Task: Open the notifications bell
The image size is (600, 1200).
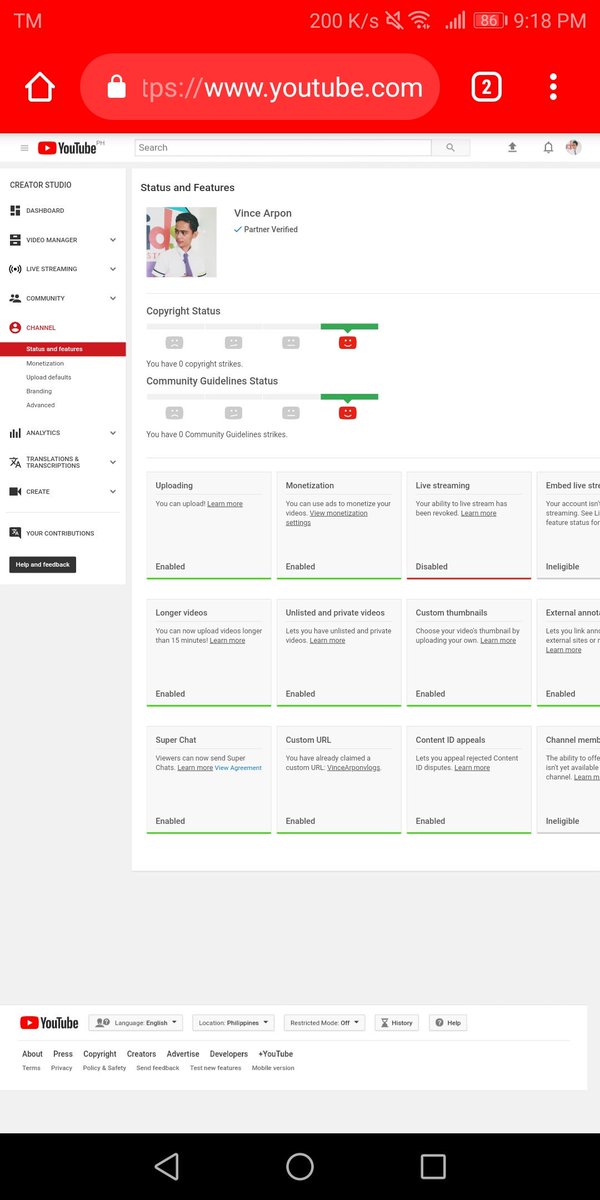Action: [x=548, y=147]
